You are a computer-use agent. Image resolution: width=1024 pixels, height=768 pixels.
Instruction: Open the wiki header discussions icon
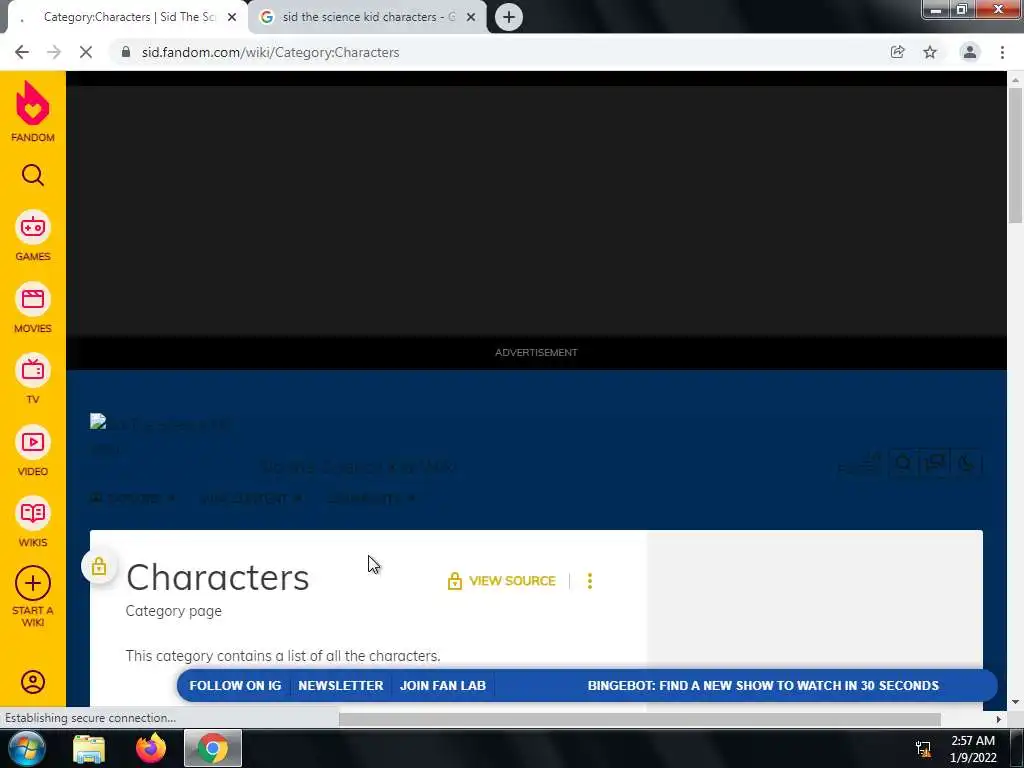click(936, 464)
